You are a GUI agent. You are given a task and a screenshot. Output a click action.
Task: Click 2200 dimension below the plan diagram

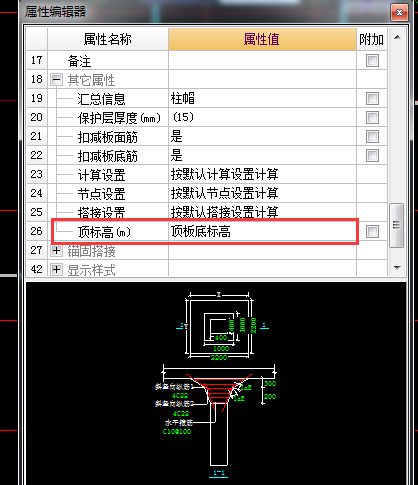click(x=219, y=358)
